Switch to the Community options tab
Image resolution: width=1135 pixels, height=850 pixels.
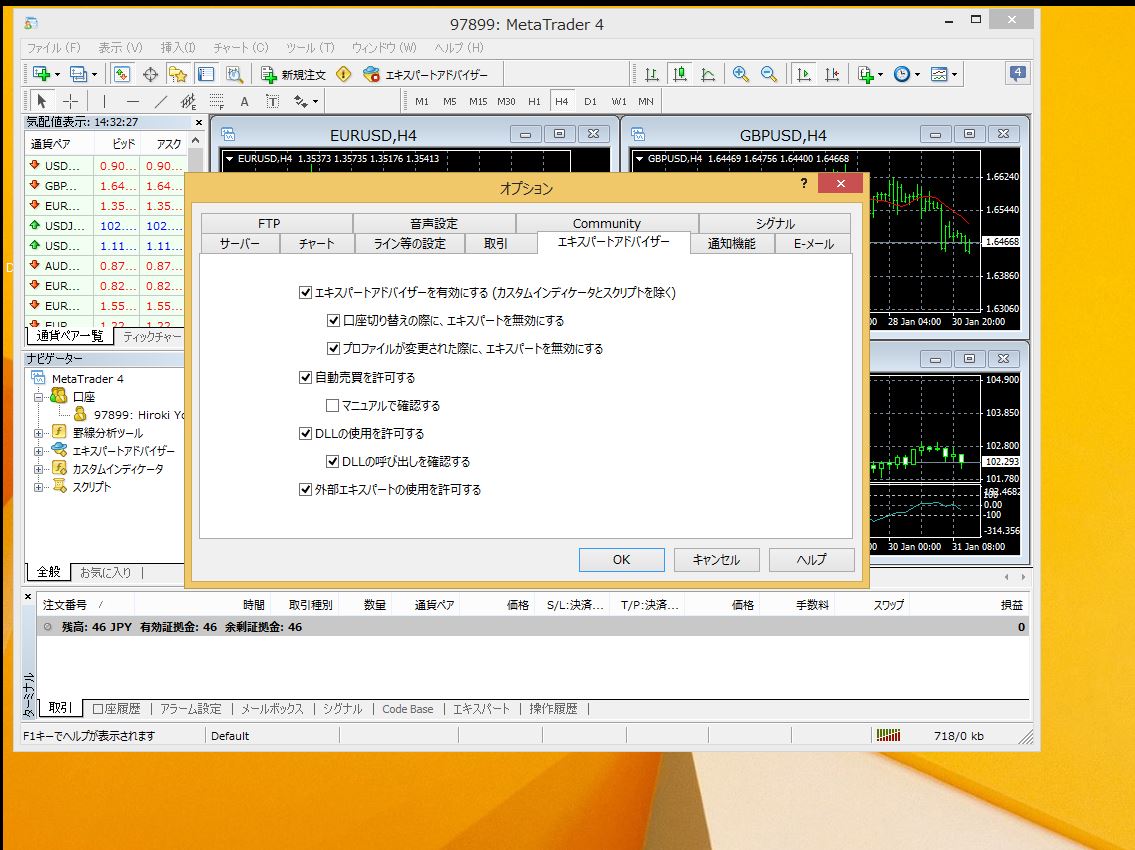pyautogui.click(x=607, y=223)
